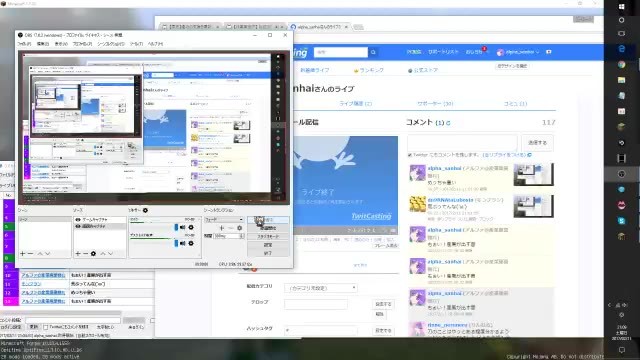The height and width of the screenshot is (360, 640).
Task: Switch to サポーター (30) tab
Action: tap(435, 104)
